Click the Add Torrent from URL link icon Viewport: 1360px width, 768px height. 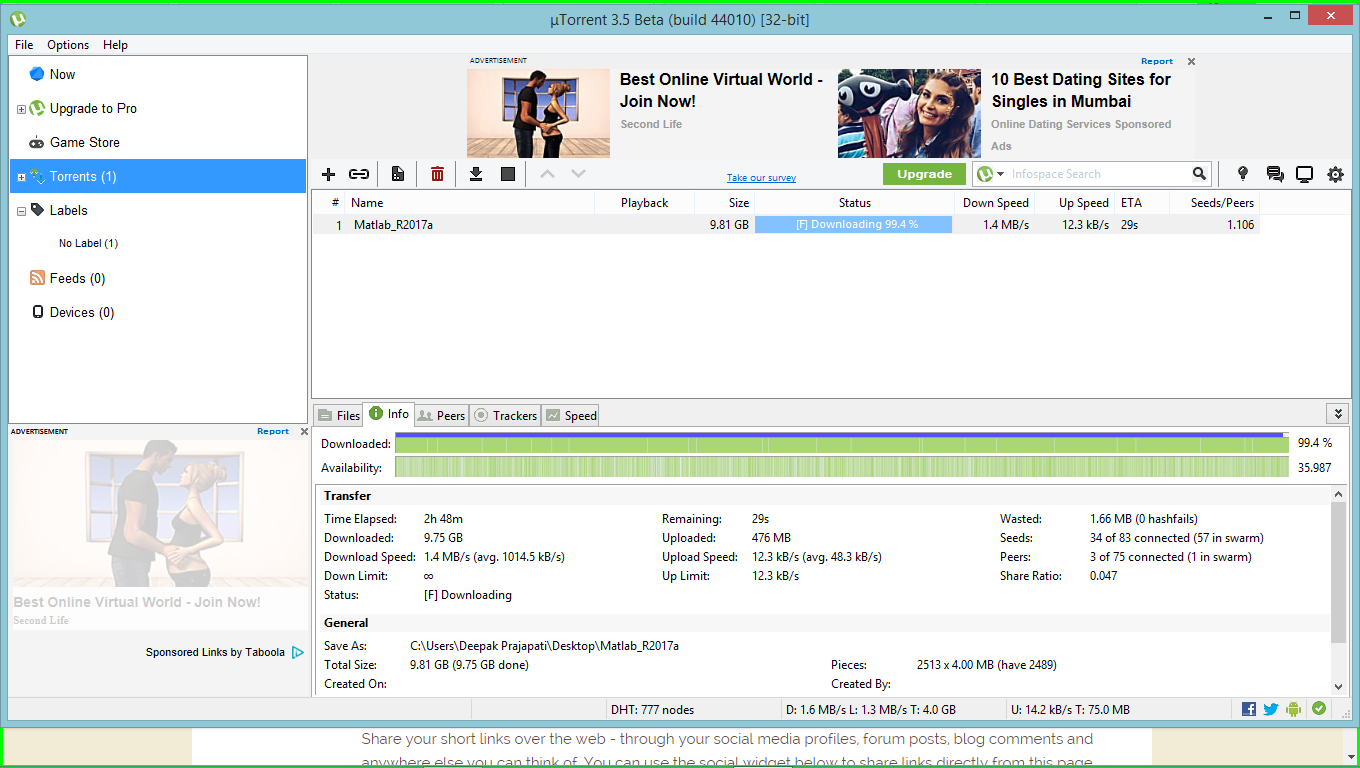tap(359, 174)
